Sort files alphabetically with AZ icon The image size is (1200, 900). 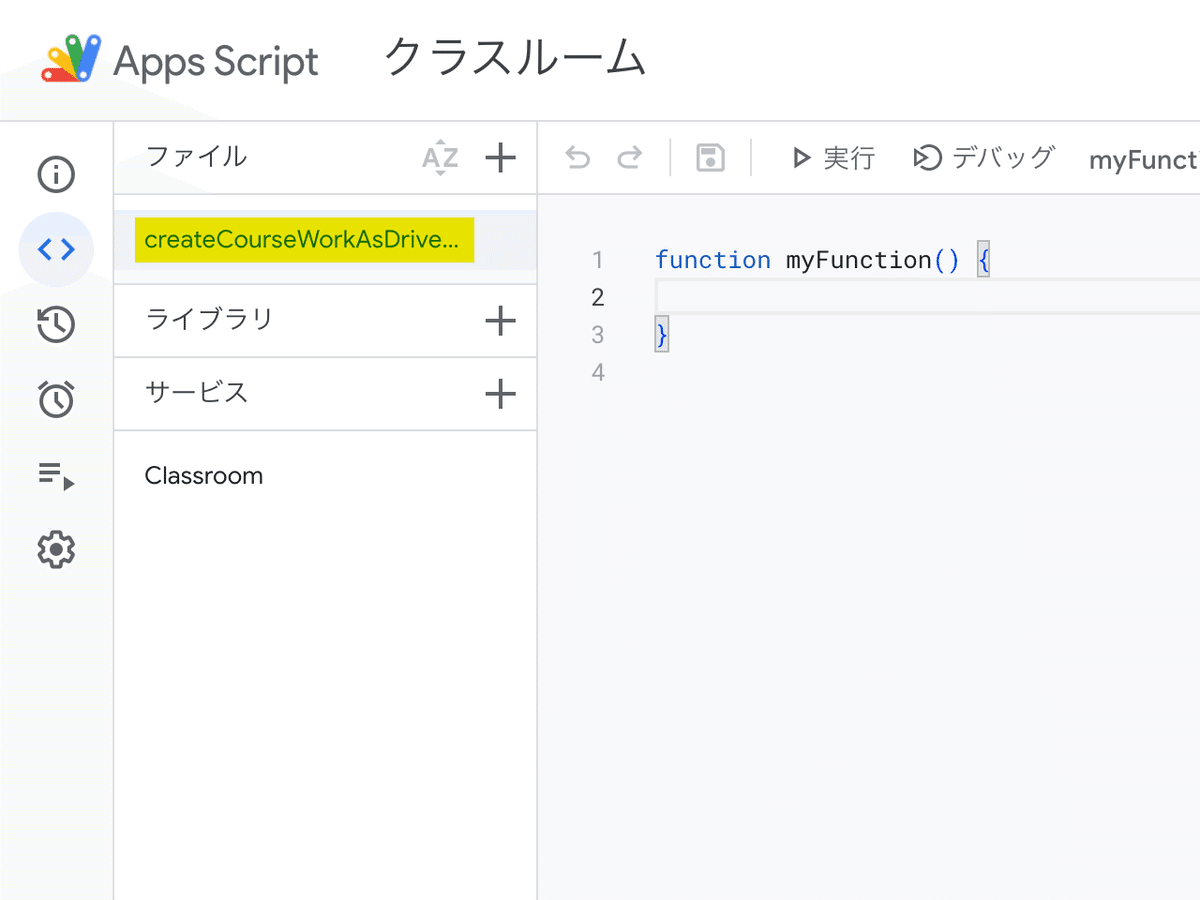coord(440,158)
